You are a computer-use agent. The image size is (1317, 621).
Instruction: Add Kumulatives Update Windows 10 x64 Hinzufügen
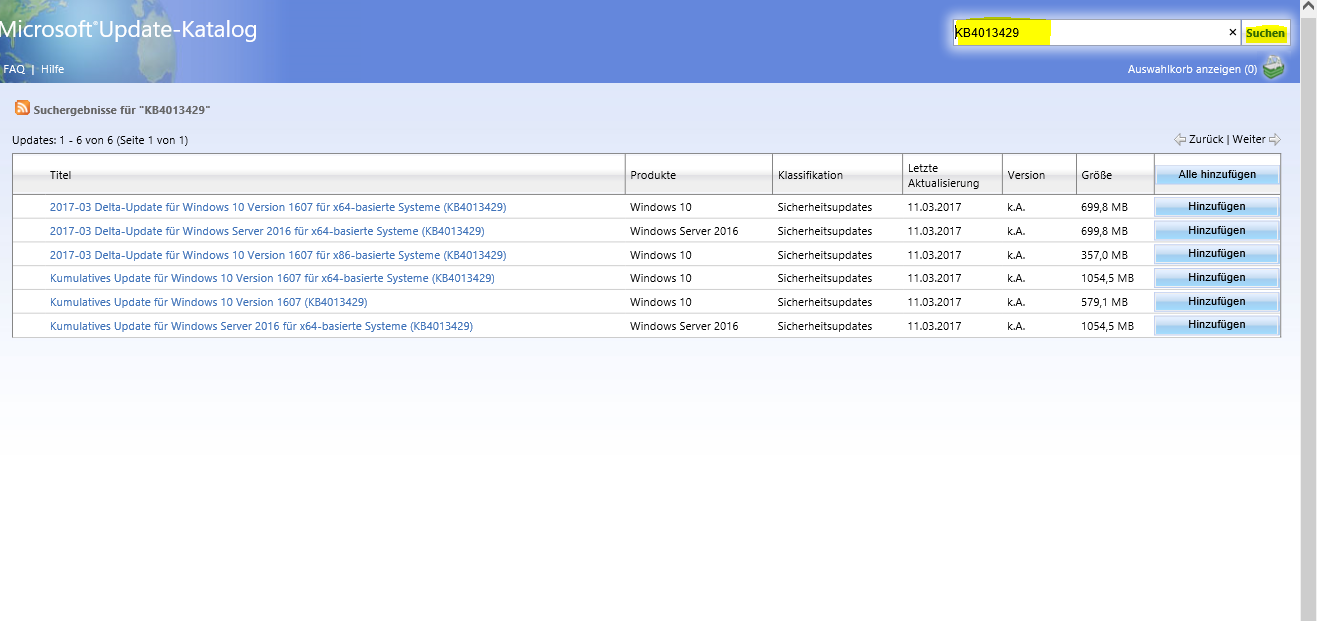pyautogui.click(x=1217, y=278)
